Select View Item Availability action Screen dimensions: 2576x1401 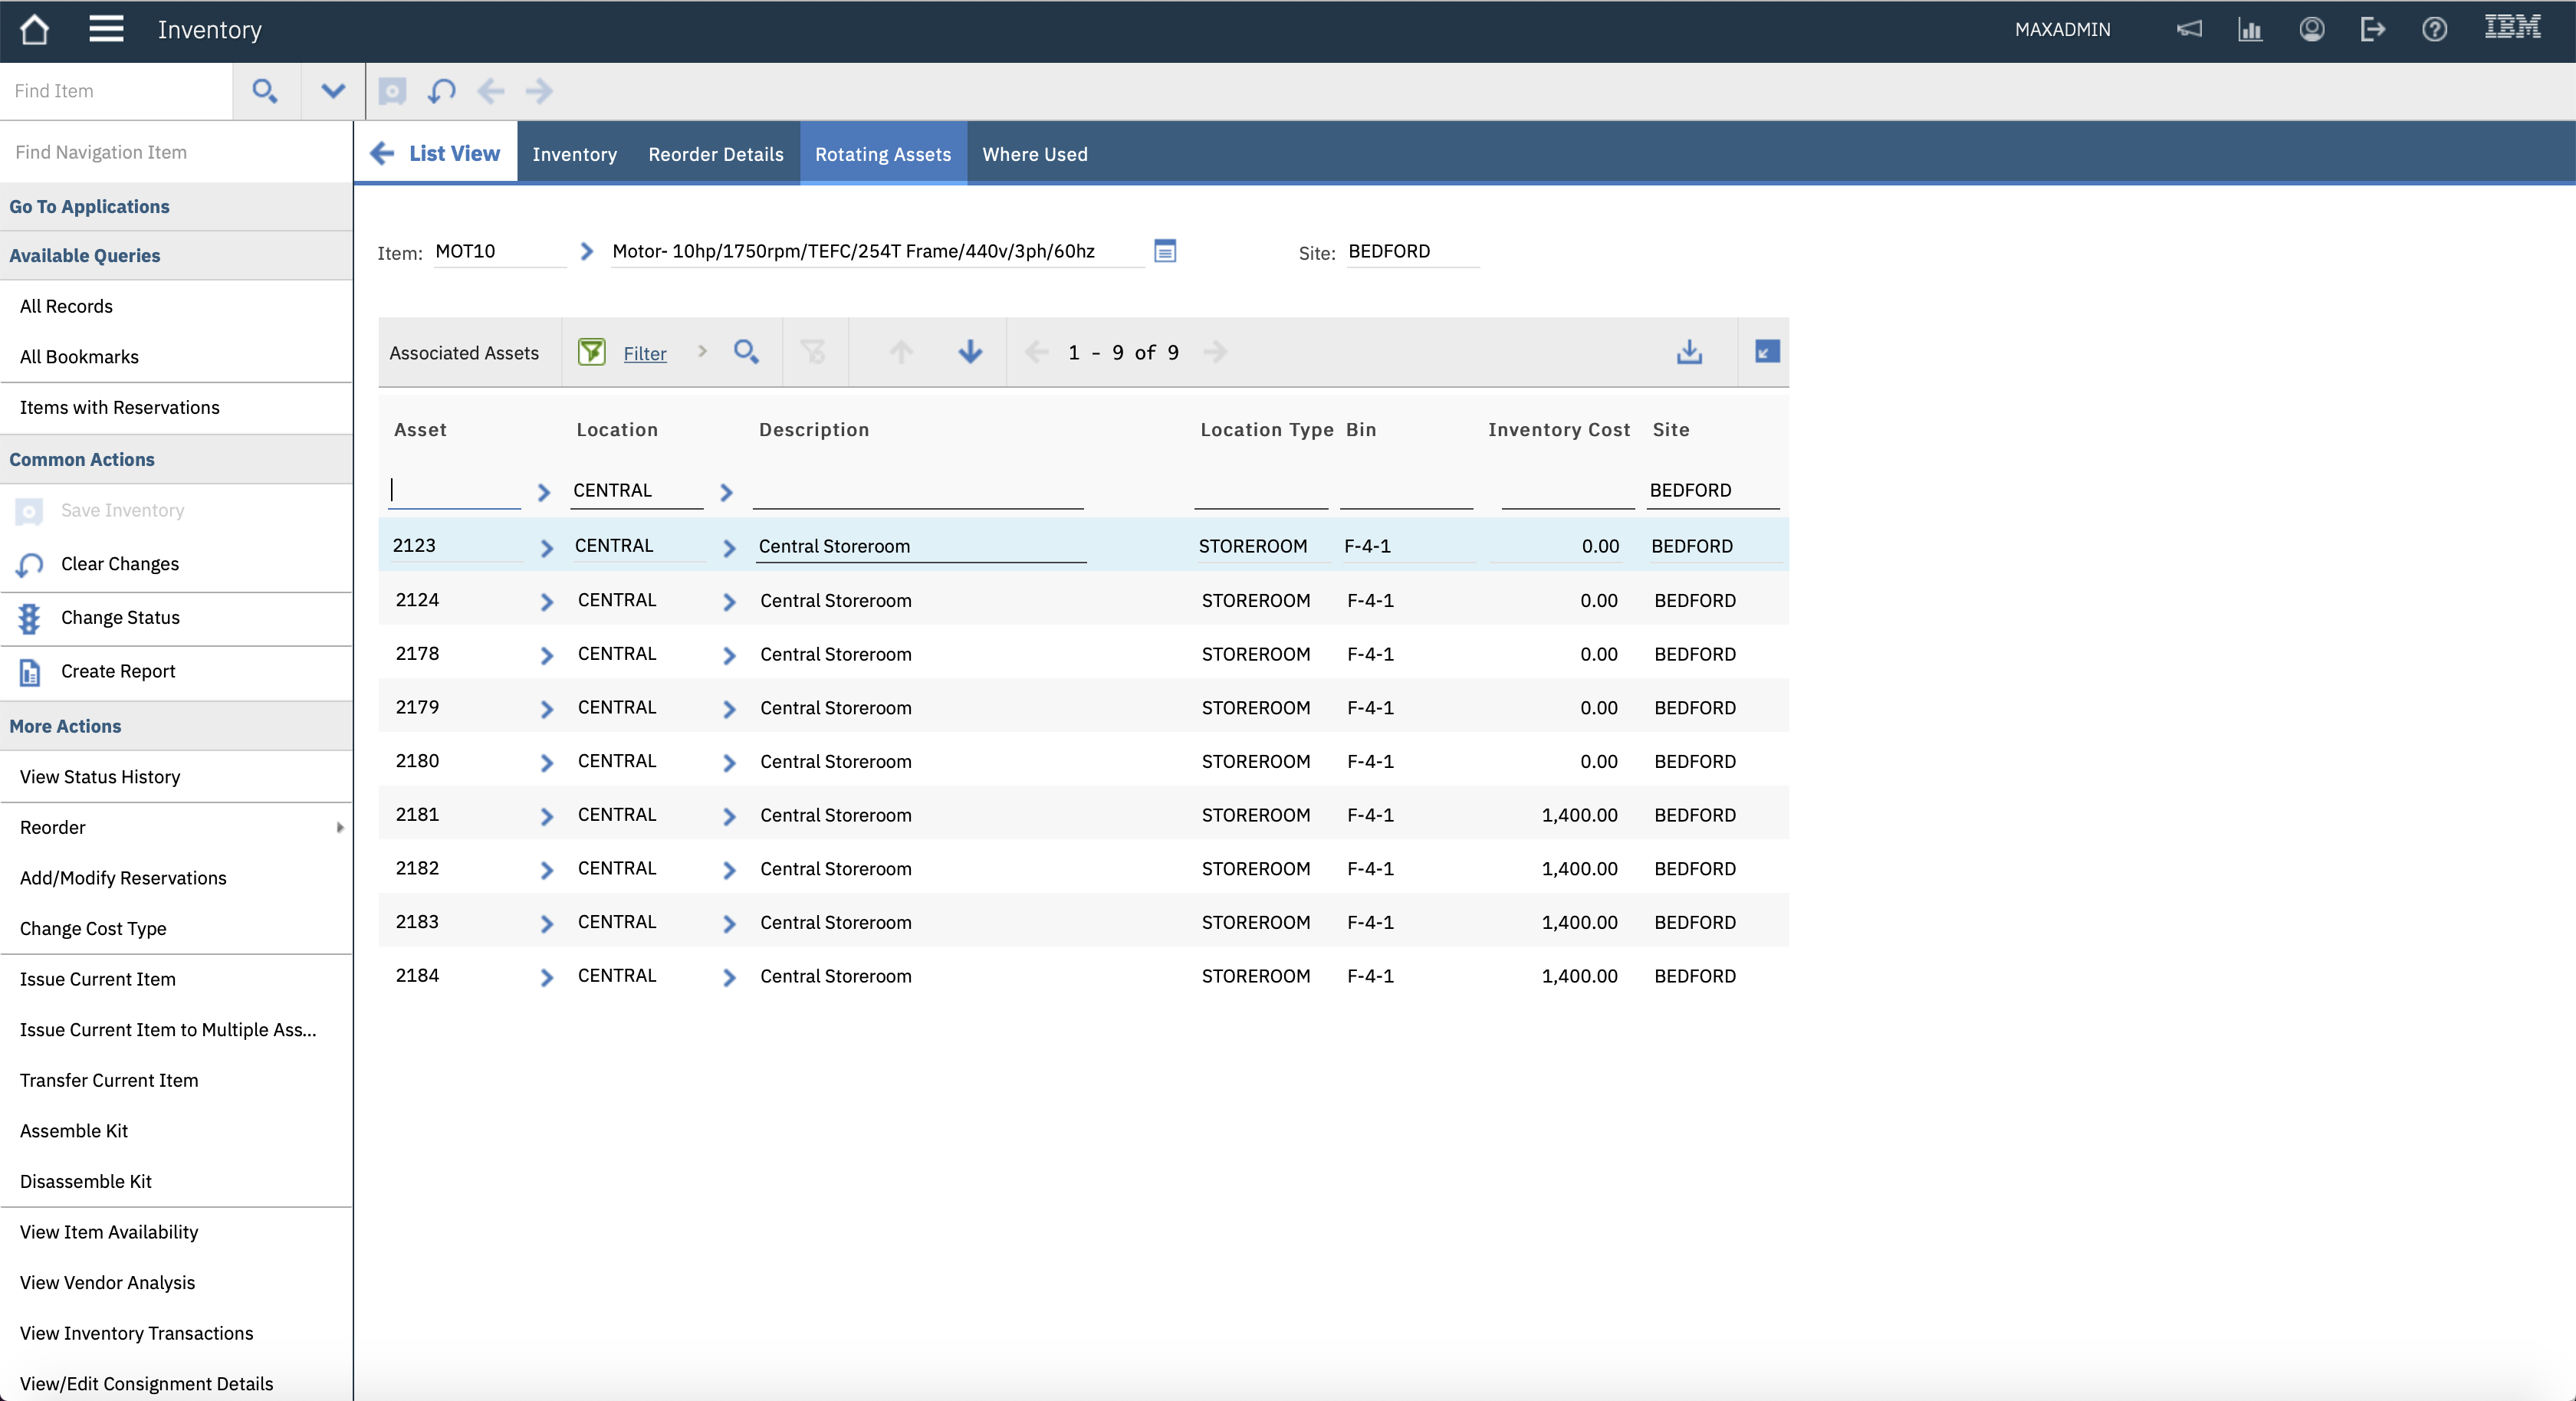(x=109, y=1231)
